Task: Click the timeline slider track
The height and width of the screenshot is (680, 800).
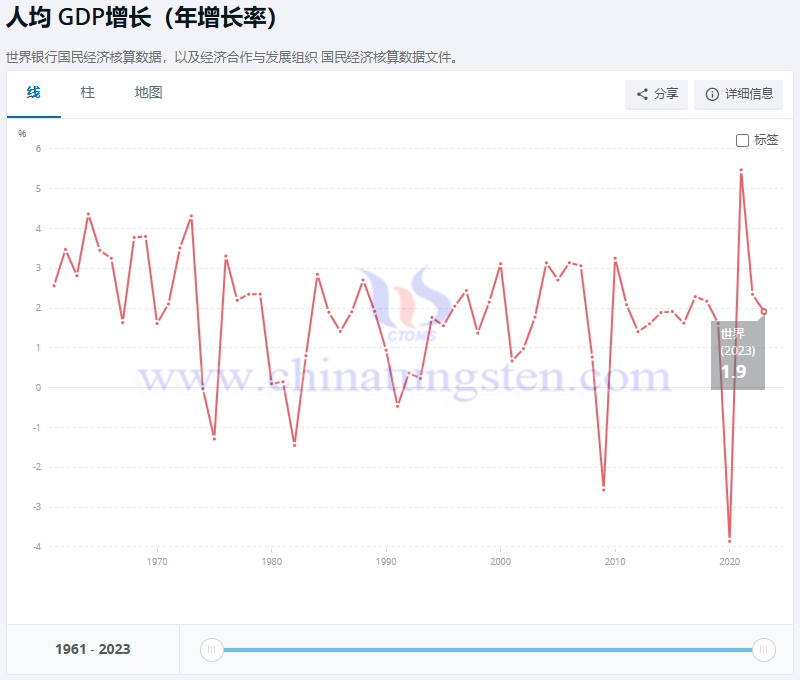Action: tap(490, 650)
